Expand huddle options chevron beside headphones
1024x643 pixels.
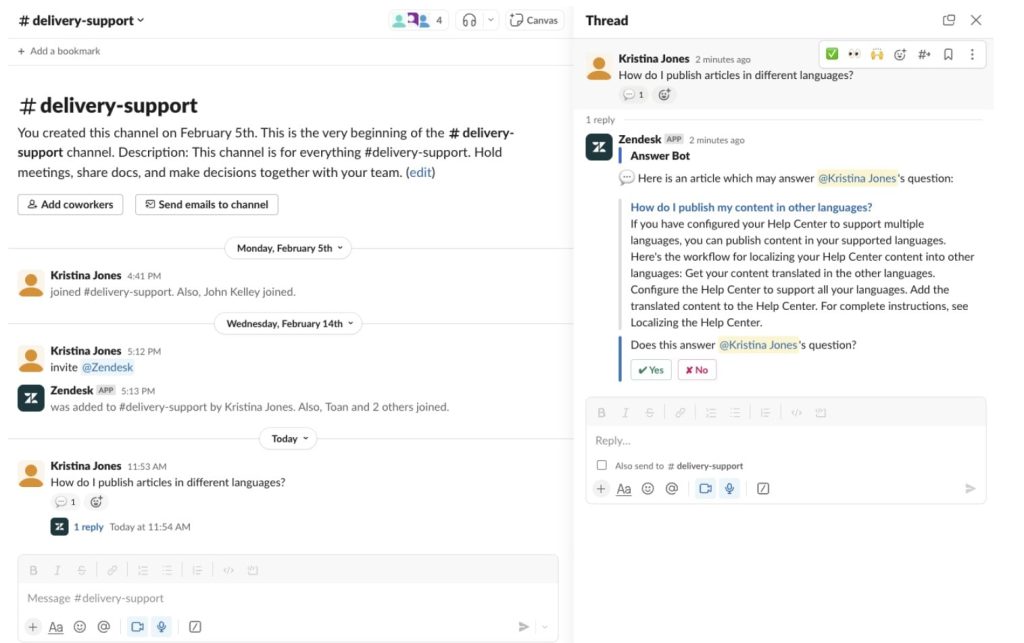click(490, 20)
